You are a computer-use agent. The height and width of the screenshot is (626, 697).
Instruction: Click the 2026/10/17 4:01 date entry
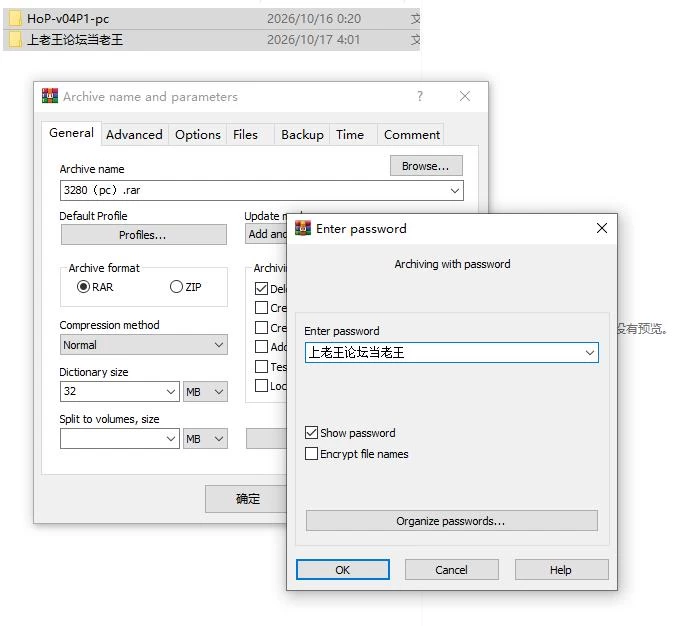click(314, 40)
